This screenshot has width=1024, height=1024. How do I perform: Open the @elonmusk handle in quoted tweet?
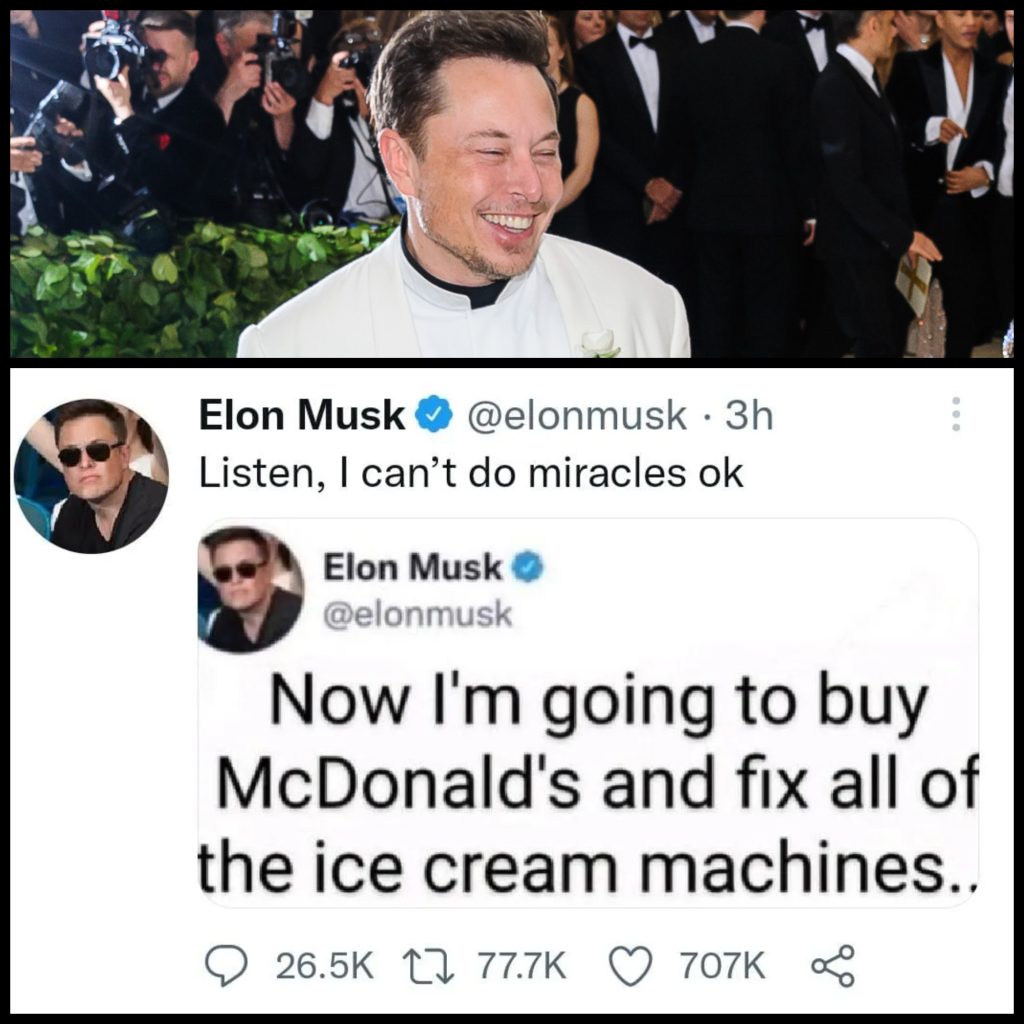pos(418,615)
